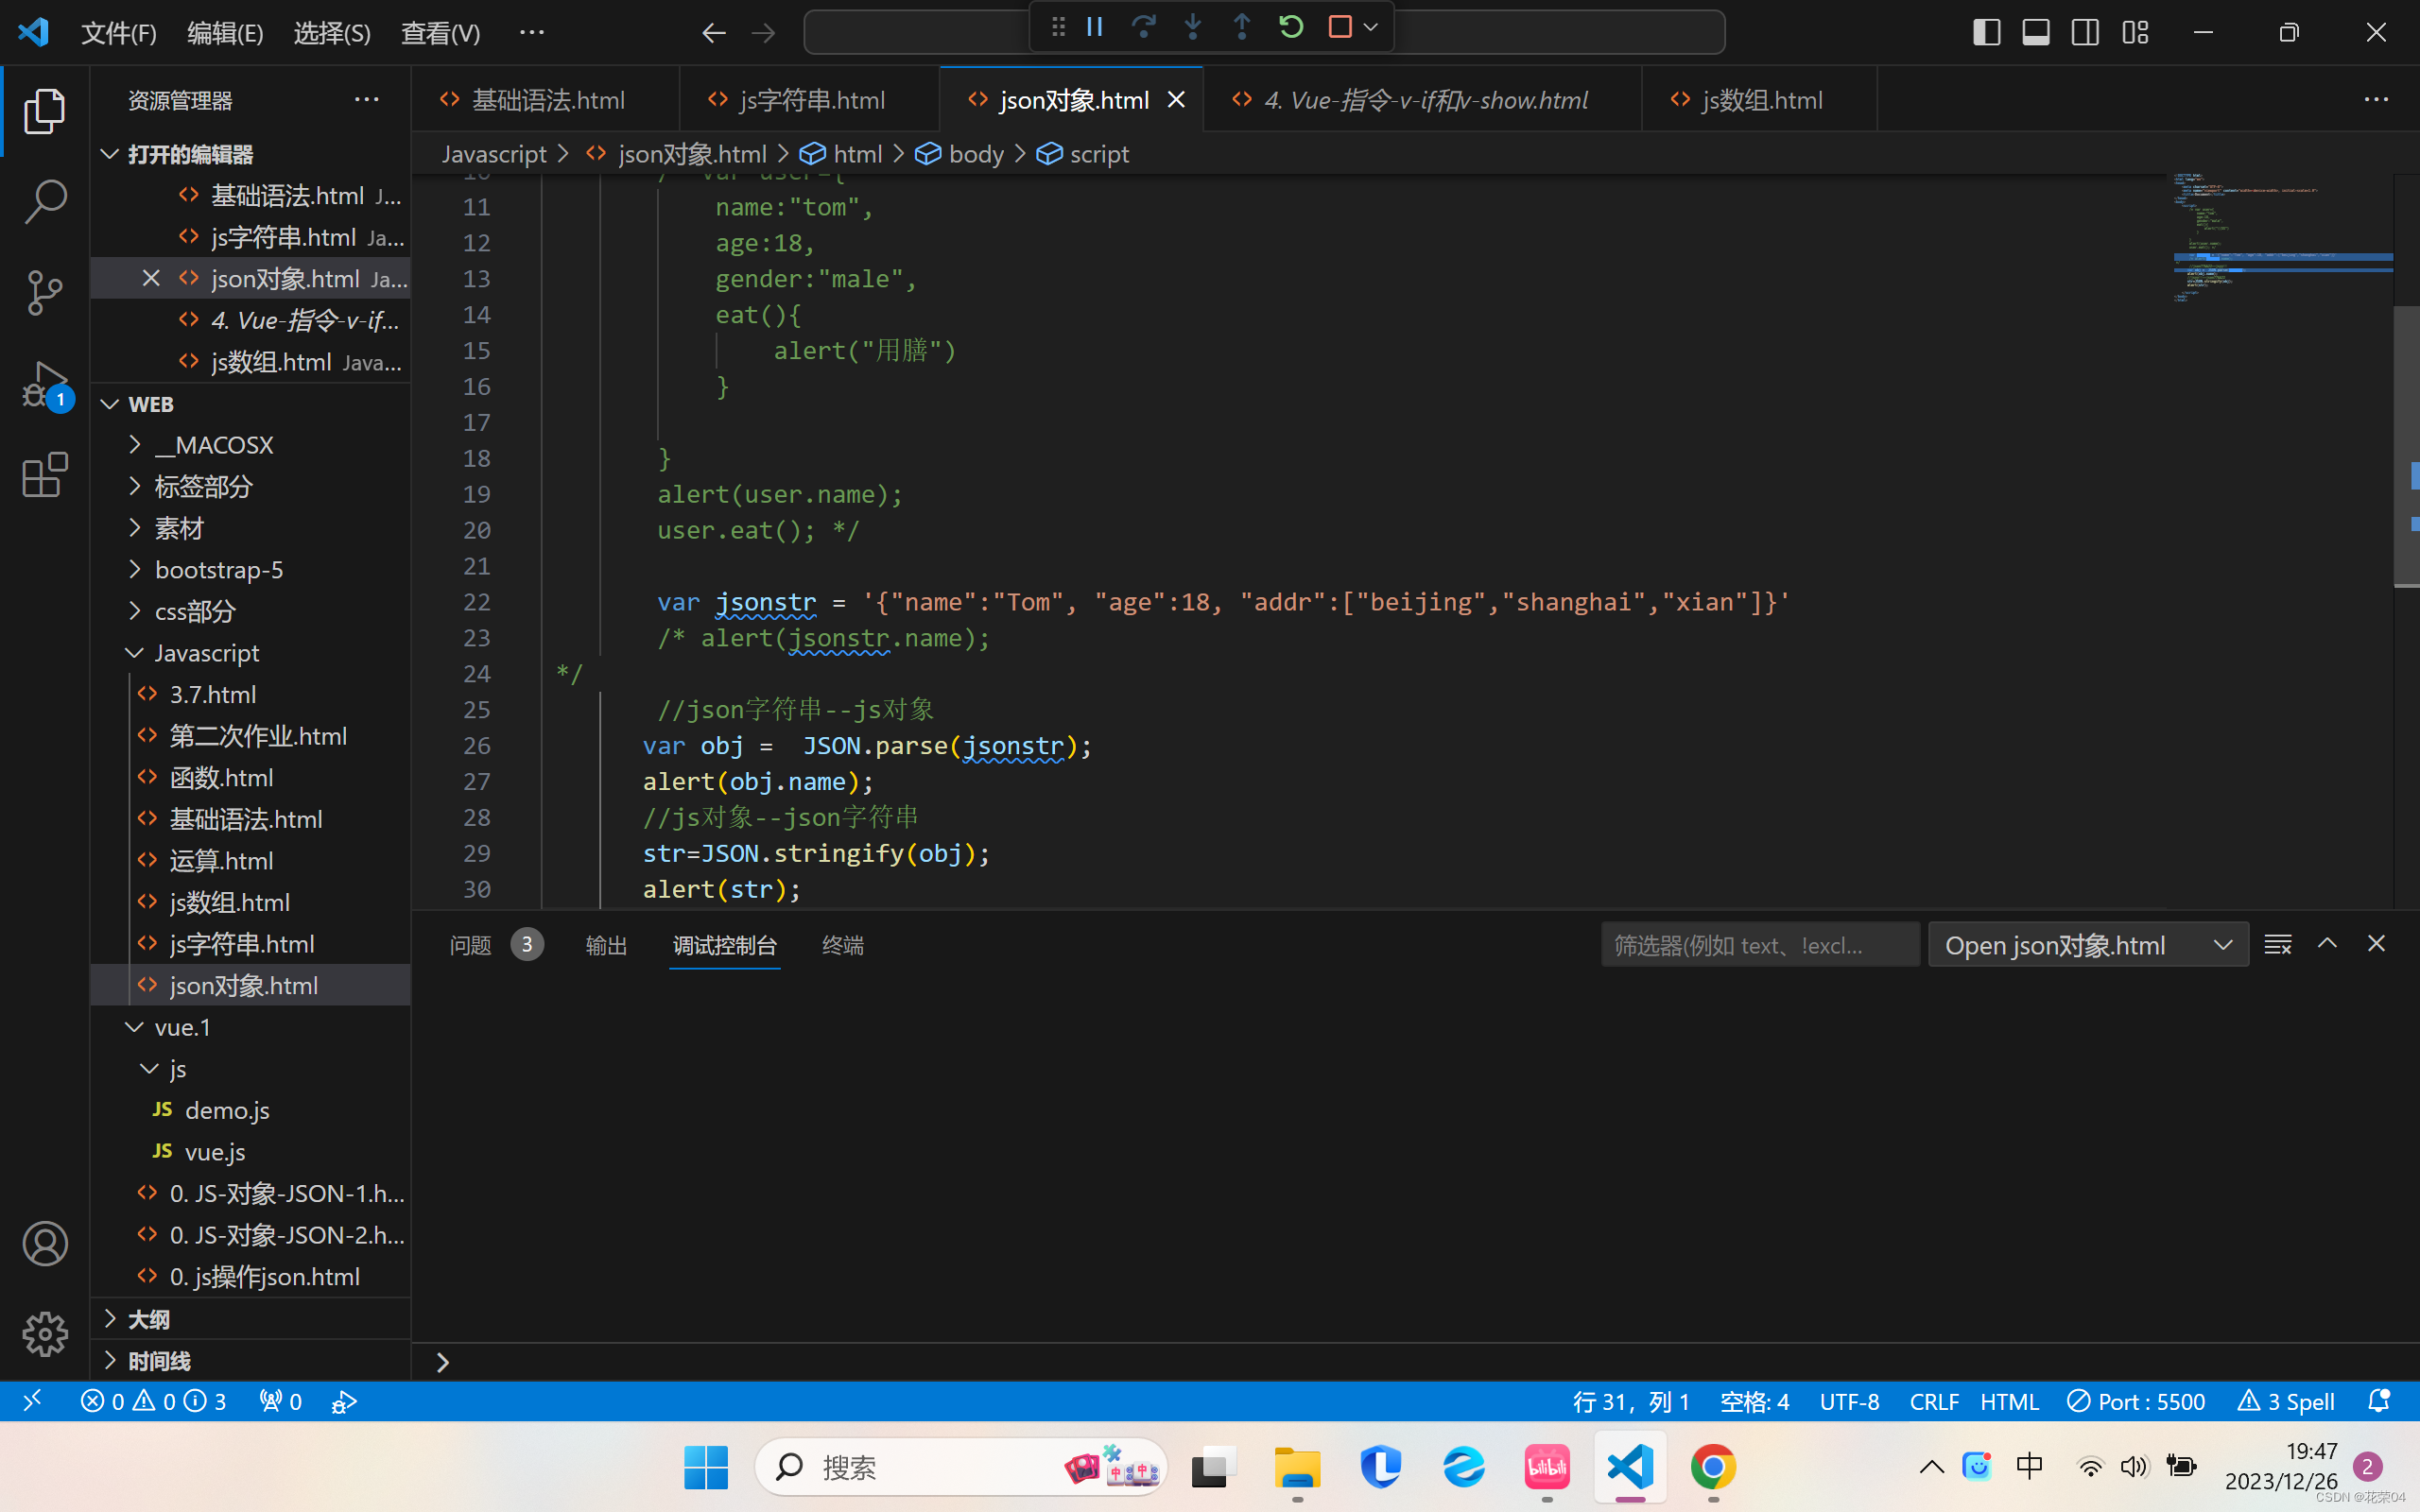The height and width of the screenshot is (1512, 2420).
Task: Toggle the secondary sidebar layout button
Action: pos(2085,32)
